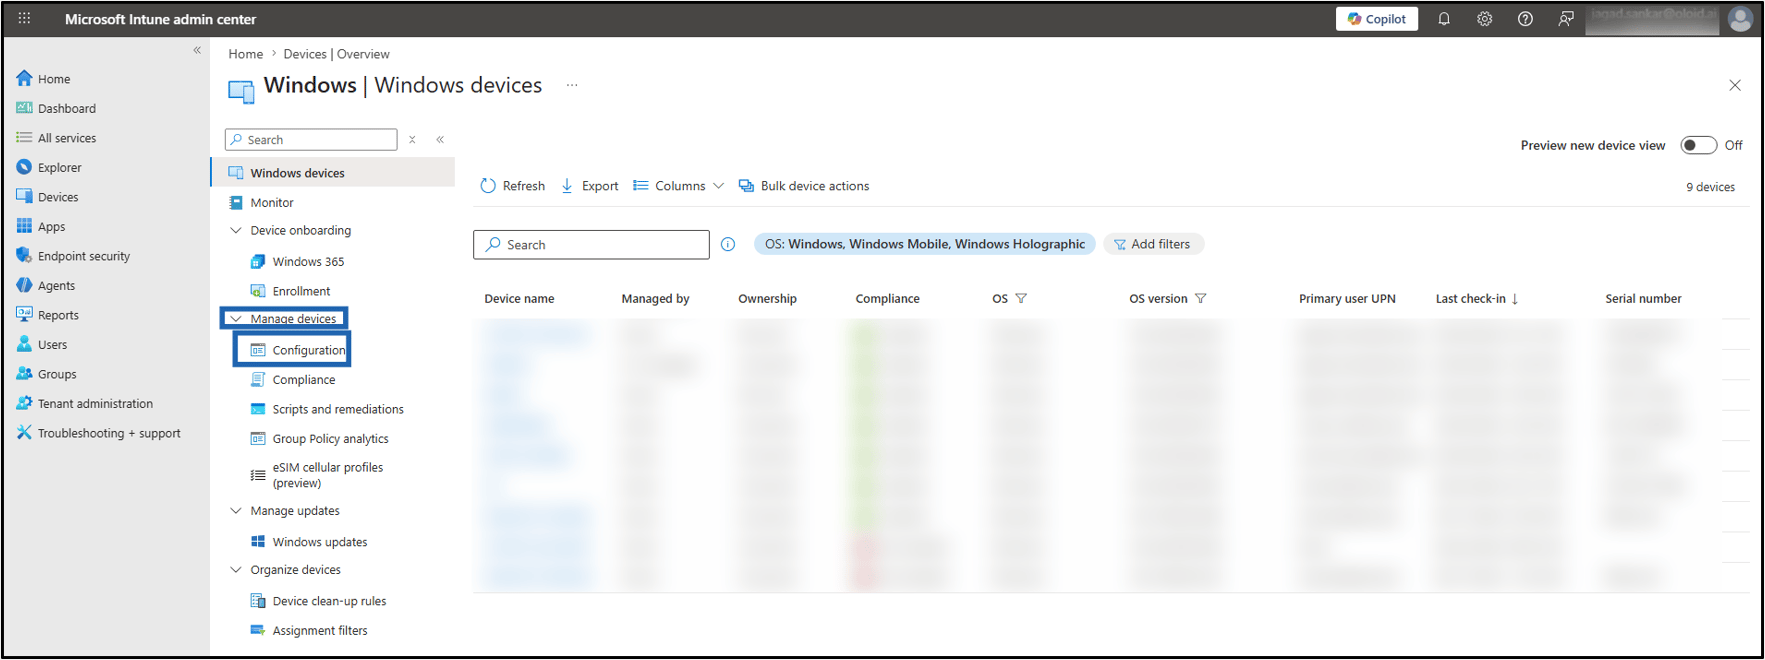This screenshot has height=660, width=1765.
Task: Open Group Policy analytics item
Action: coord(333,439)
